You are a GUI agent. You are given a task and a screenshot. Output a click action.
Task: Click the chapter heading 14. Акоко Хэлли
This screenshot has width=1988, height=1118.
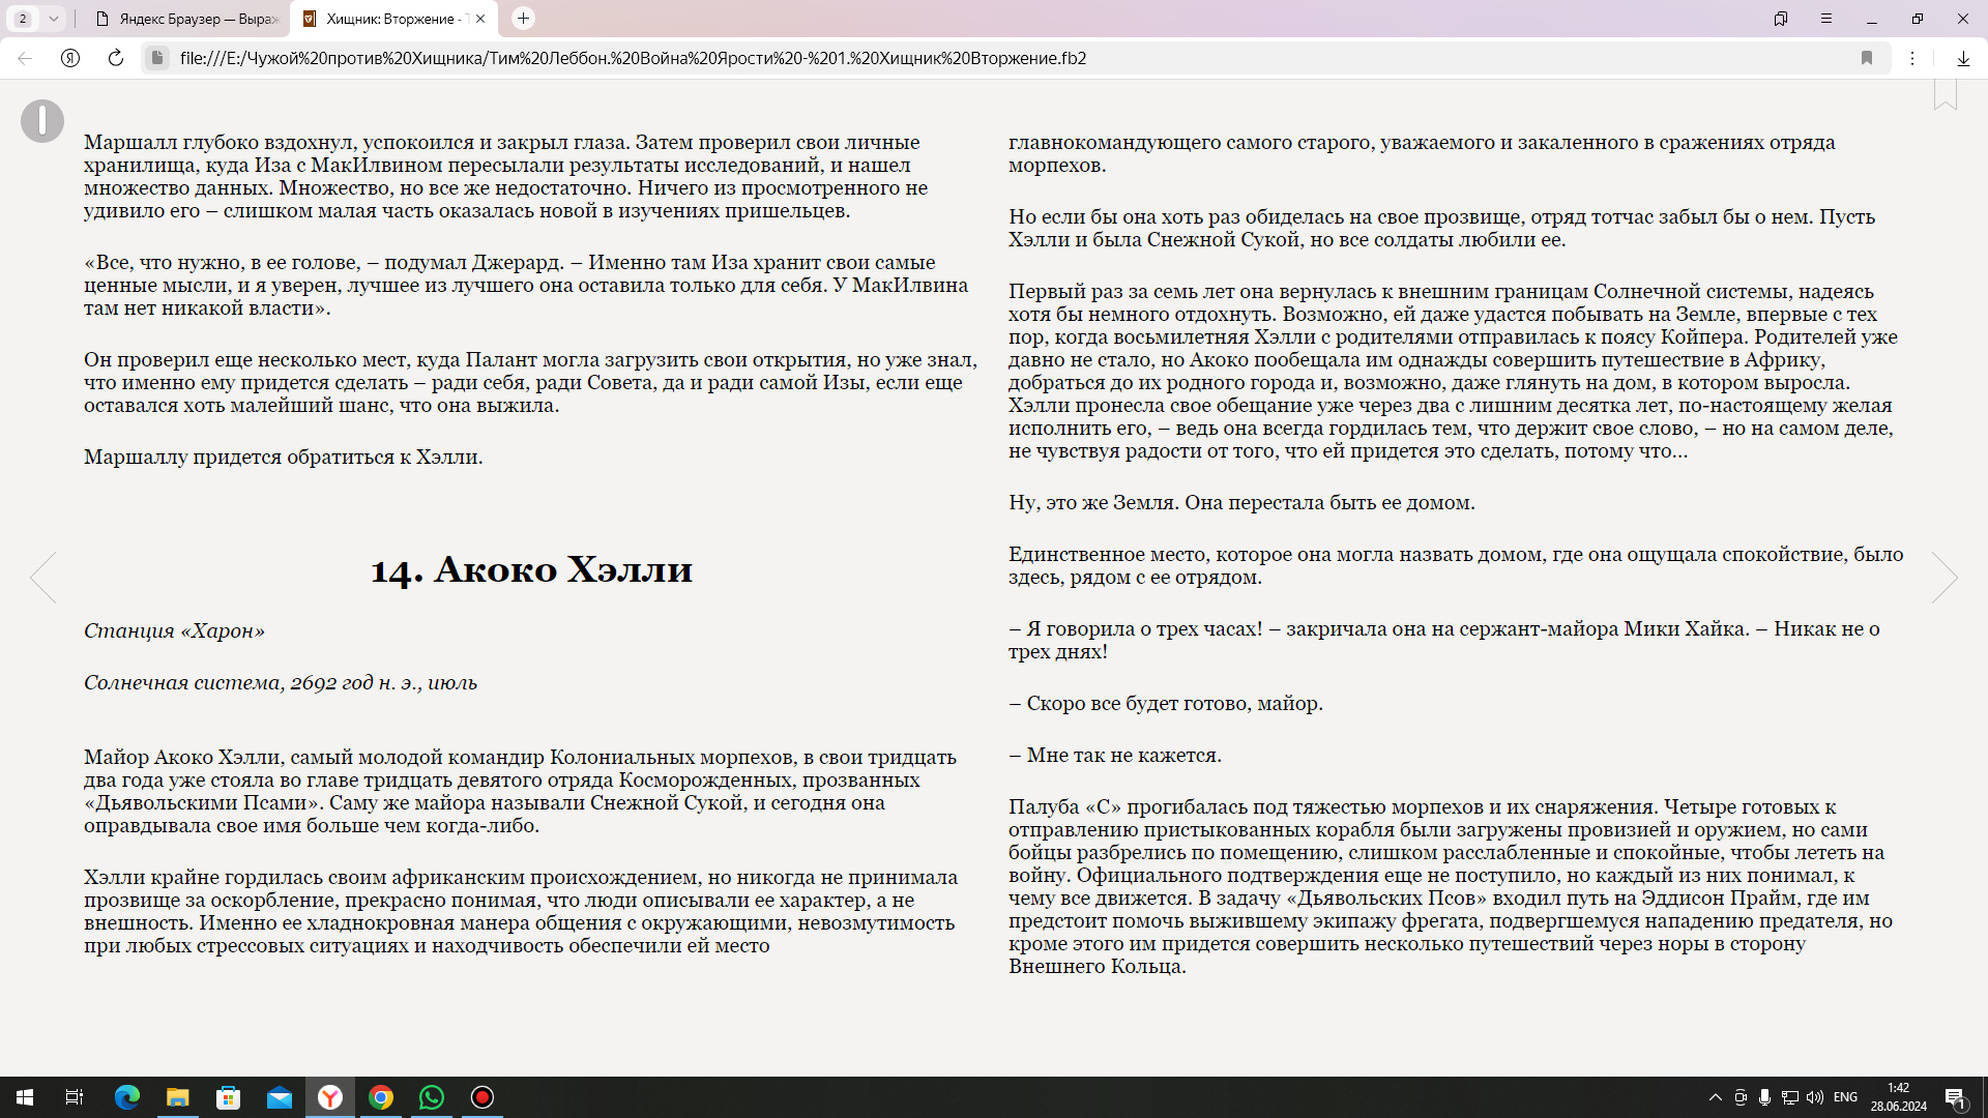coord(531,569)
